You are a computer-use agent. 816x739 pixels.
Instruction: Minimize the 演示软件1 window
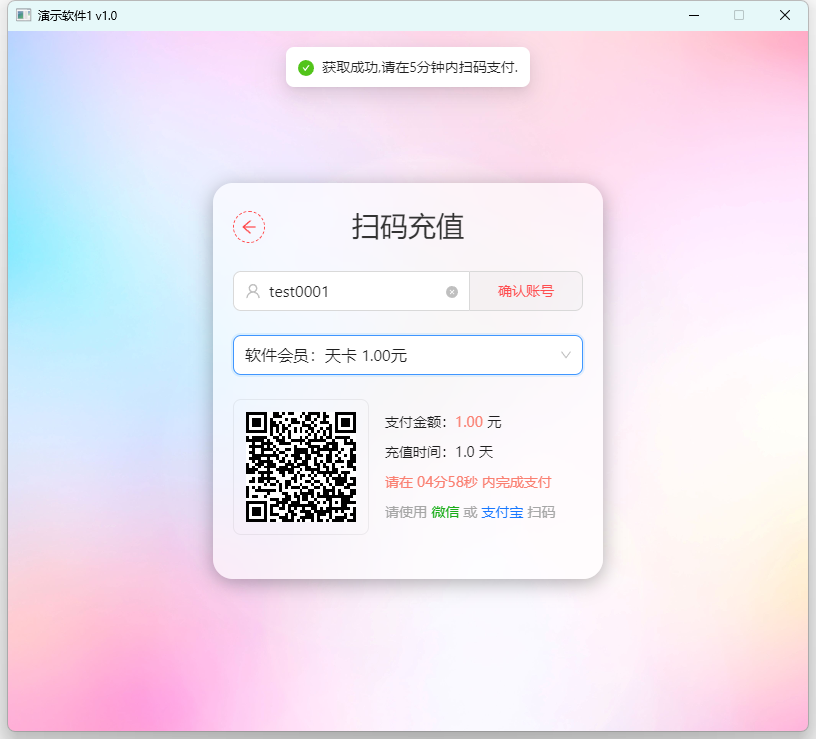click(x=694, y=16)
